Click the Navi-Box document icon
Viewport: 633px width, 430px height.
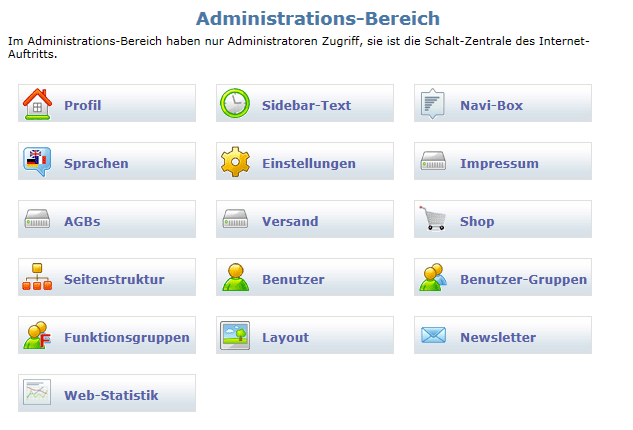point(433,104)
